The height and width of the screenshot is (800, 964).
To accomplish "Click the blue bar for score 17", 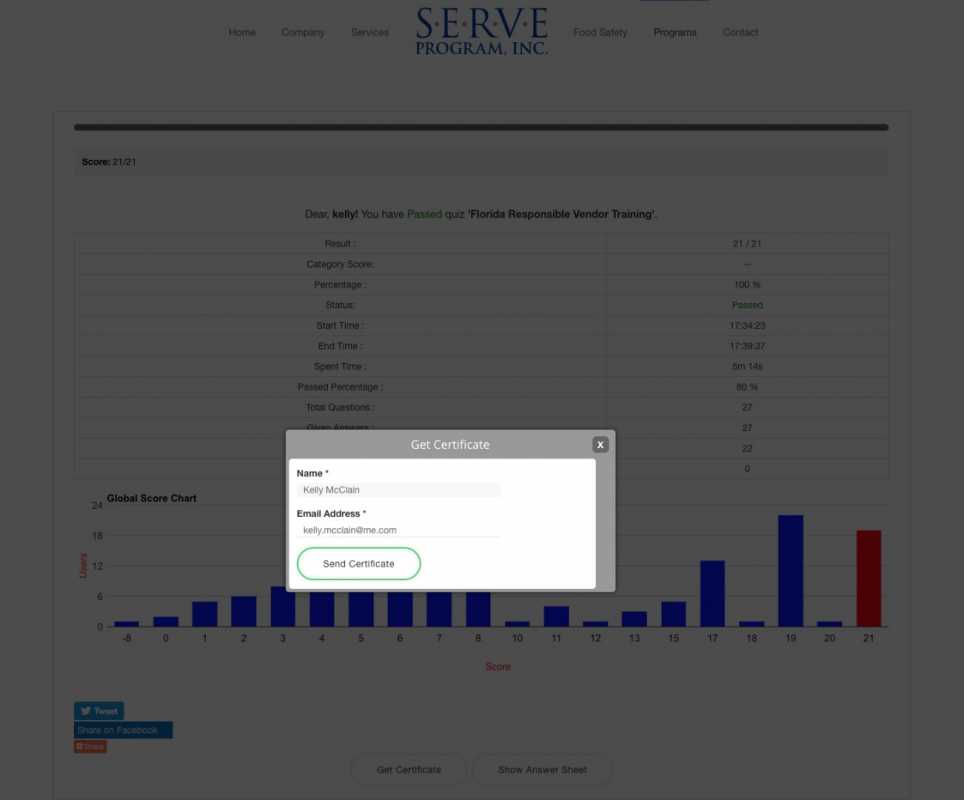I will 712,593.
